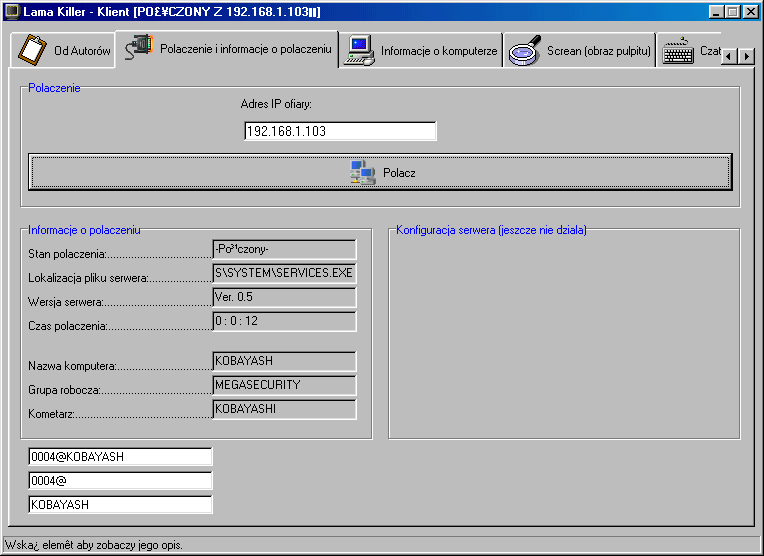Click the Kometarz field showing KOBAYASHI
Viewport: 764px width, 556px height.
pyautogui.click(x=284, y=409)
